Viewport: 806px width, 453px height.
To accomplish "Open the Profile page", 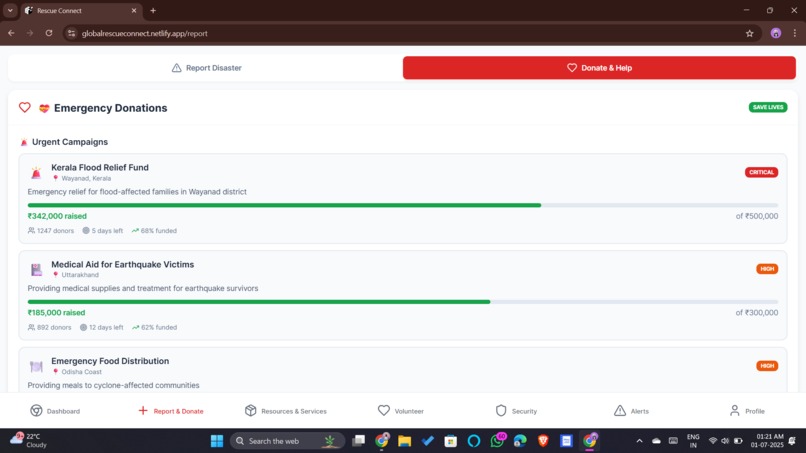I will [747, 411].
